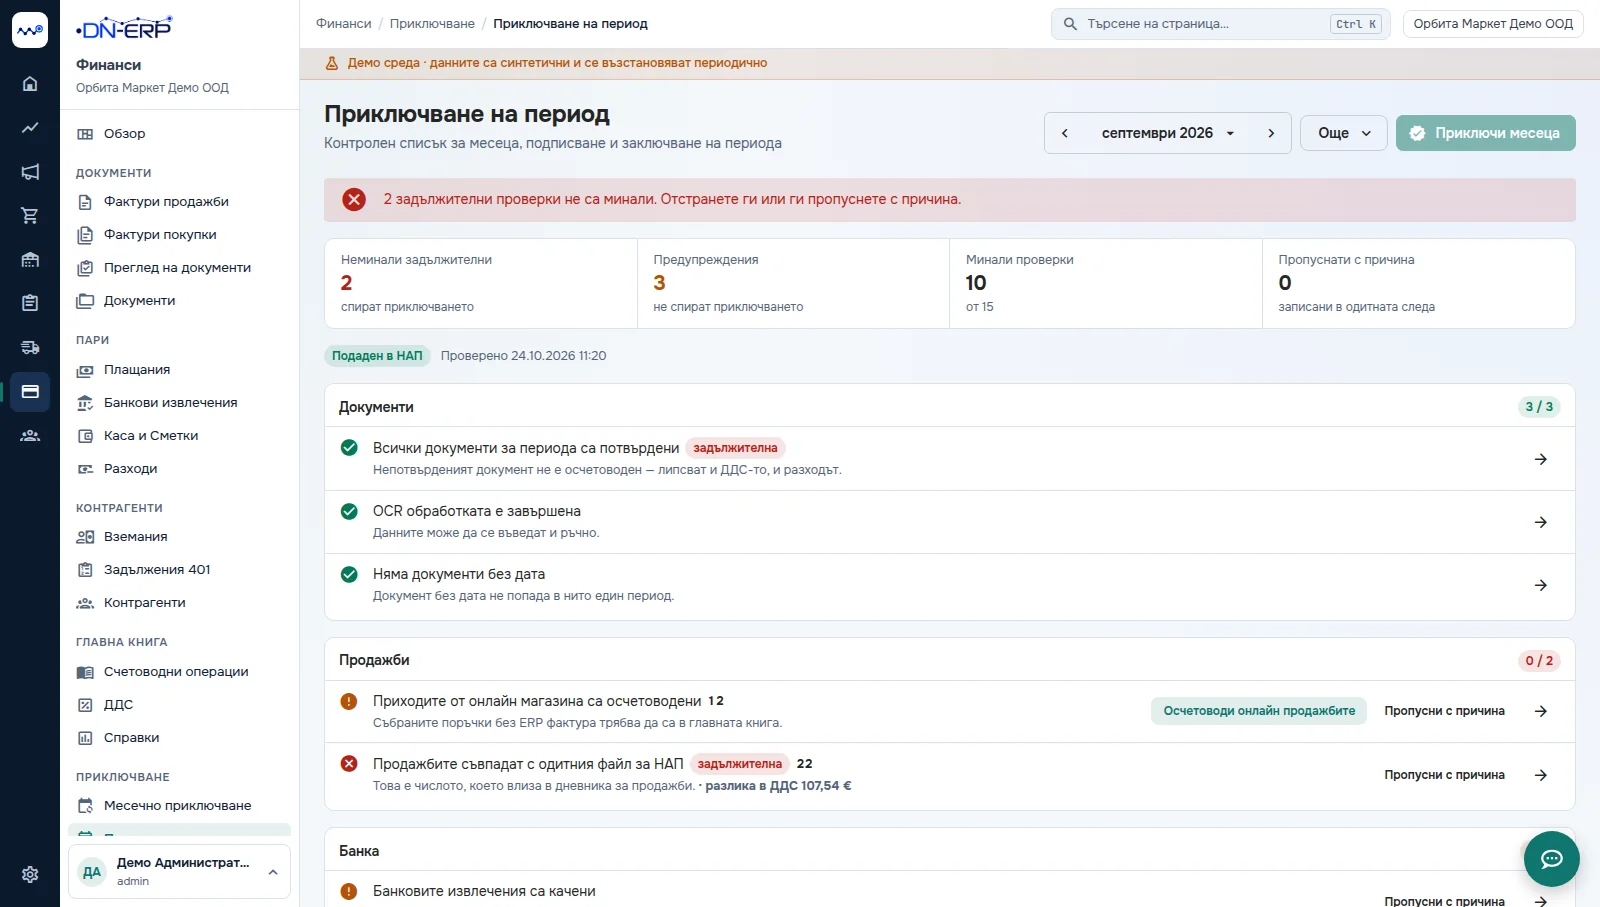Viewport: 1600px width, 907px height.
Task: Click 'Пропусни с причина' for НАП audit file row
Action: (x=1444, y=775)
